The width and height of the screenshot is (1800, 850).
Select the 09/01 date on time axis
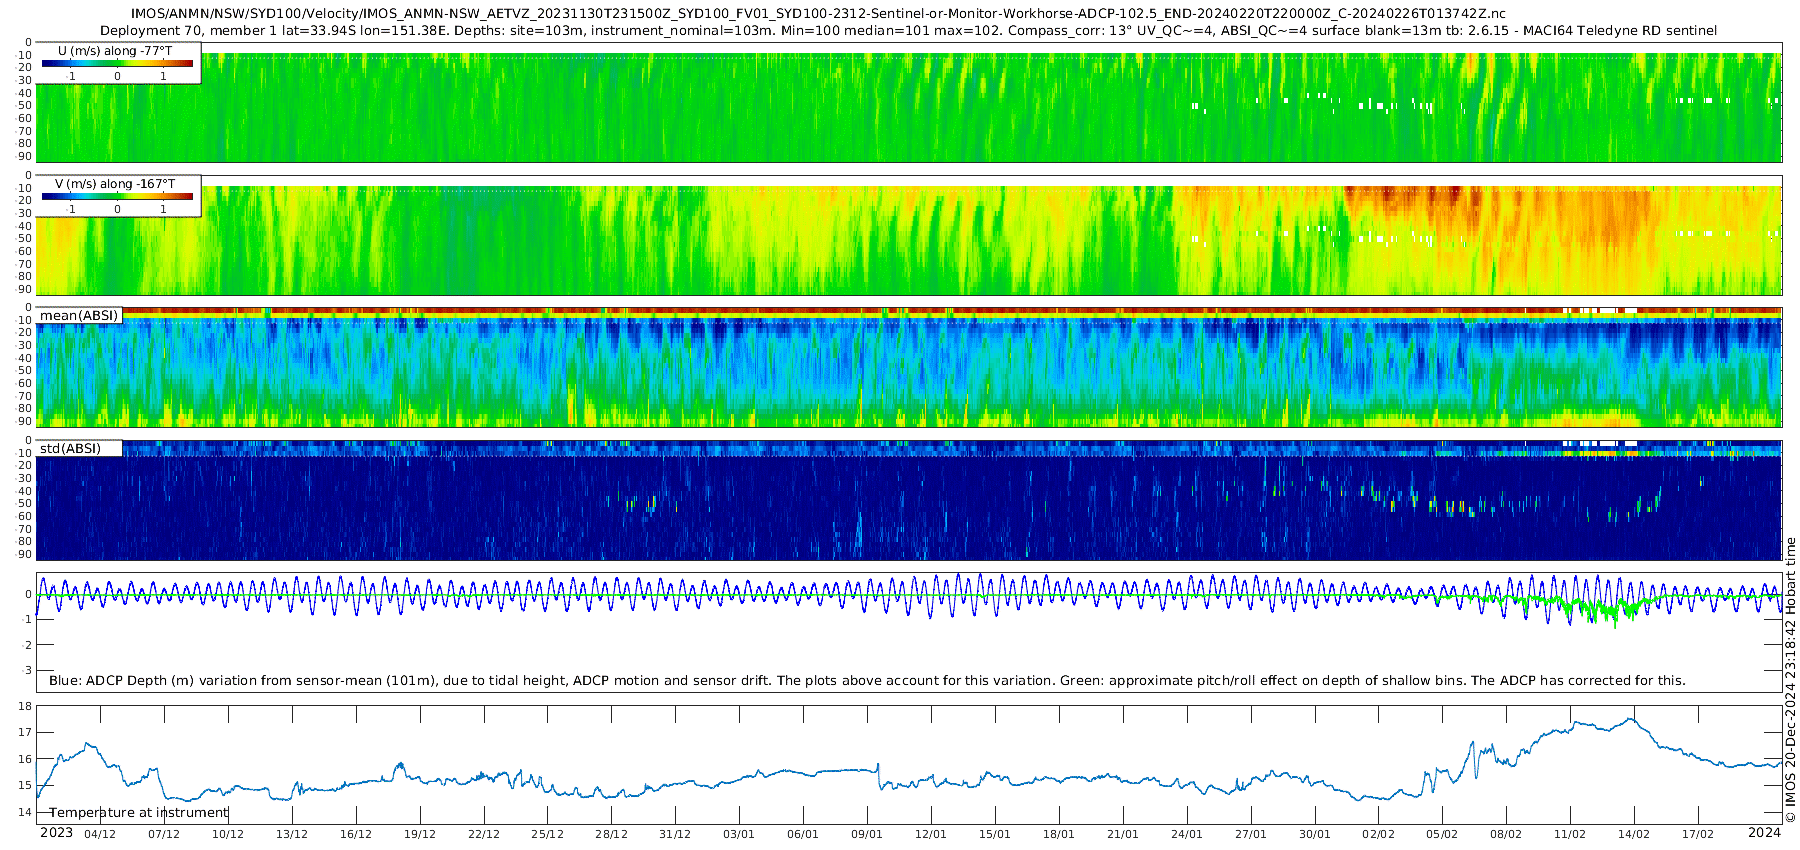(867, 834)
